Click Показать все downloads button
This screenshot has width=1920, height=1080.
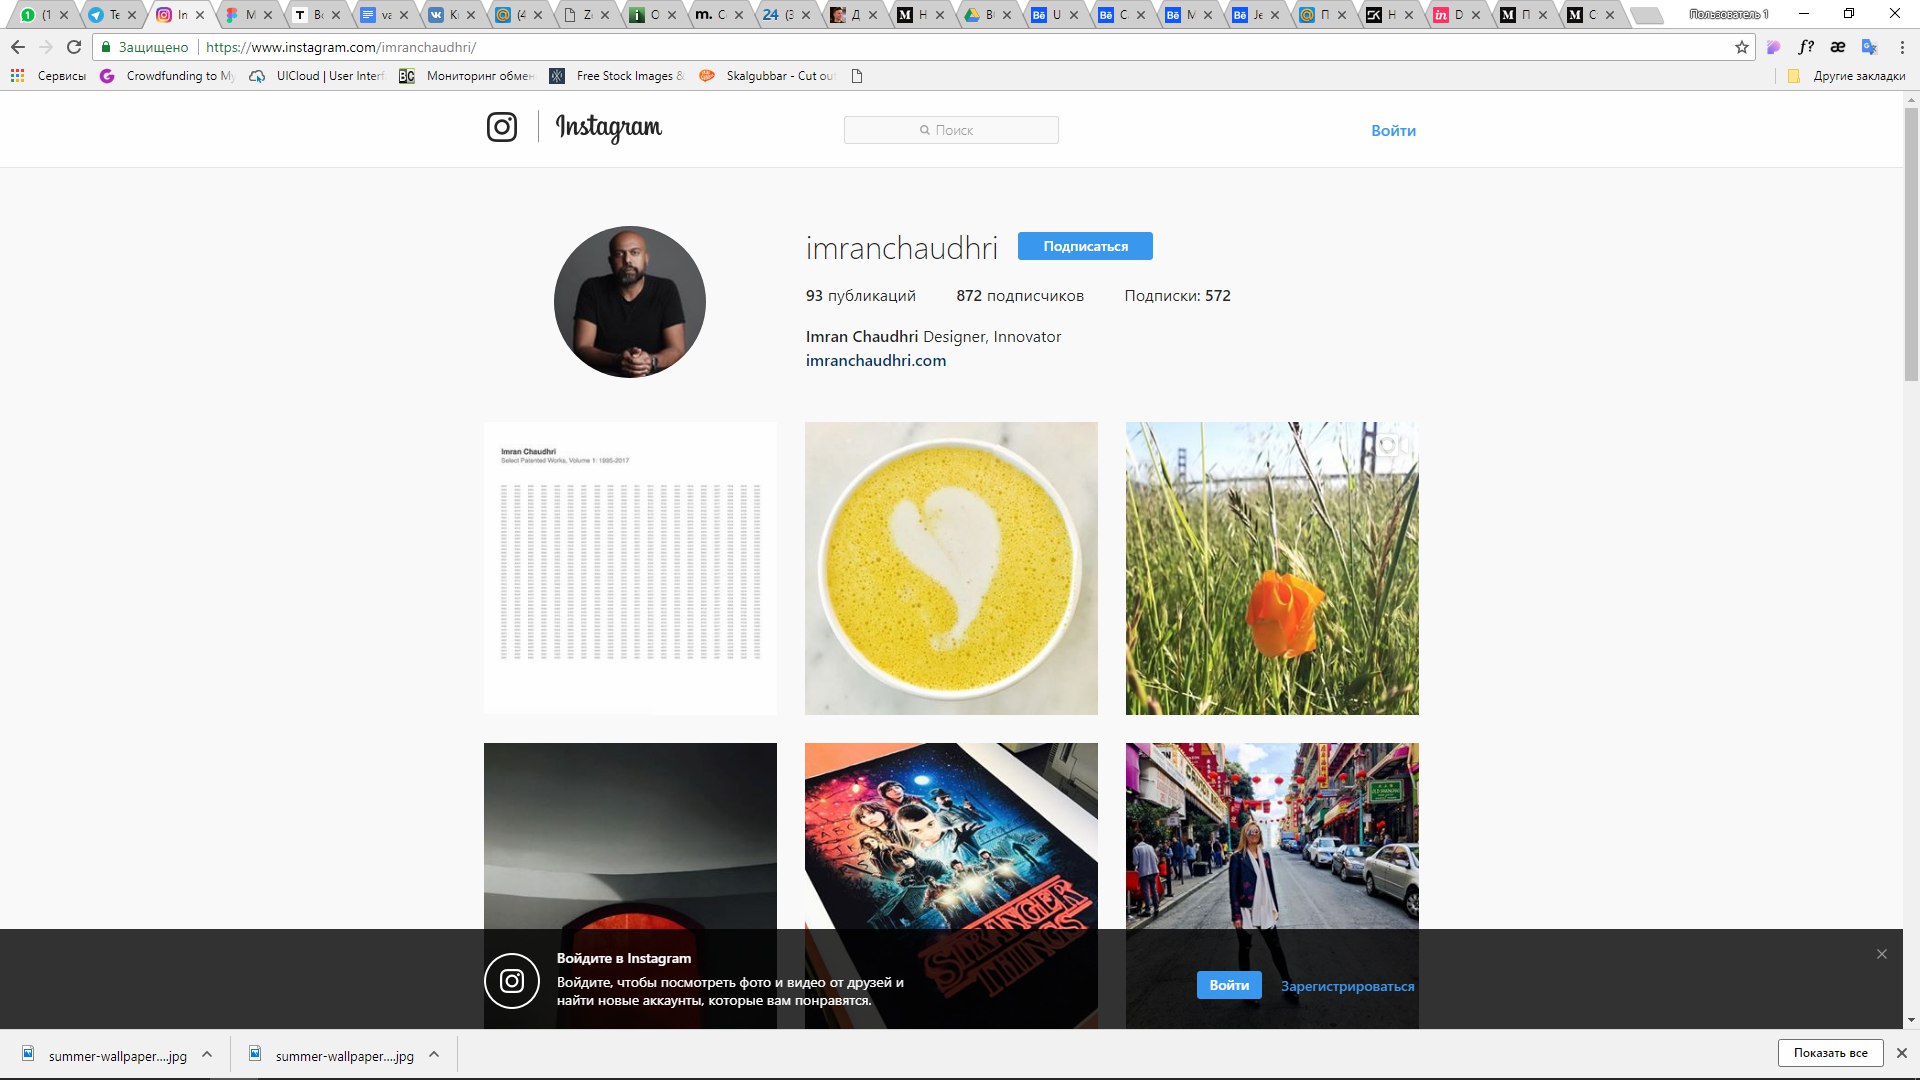click(1830, 1053)
